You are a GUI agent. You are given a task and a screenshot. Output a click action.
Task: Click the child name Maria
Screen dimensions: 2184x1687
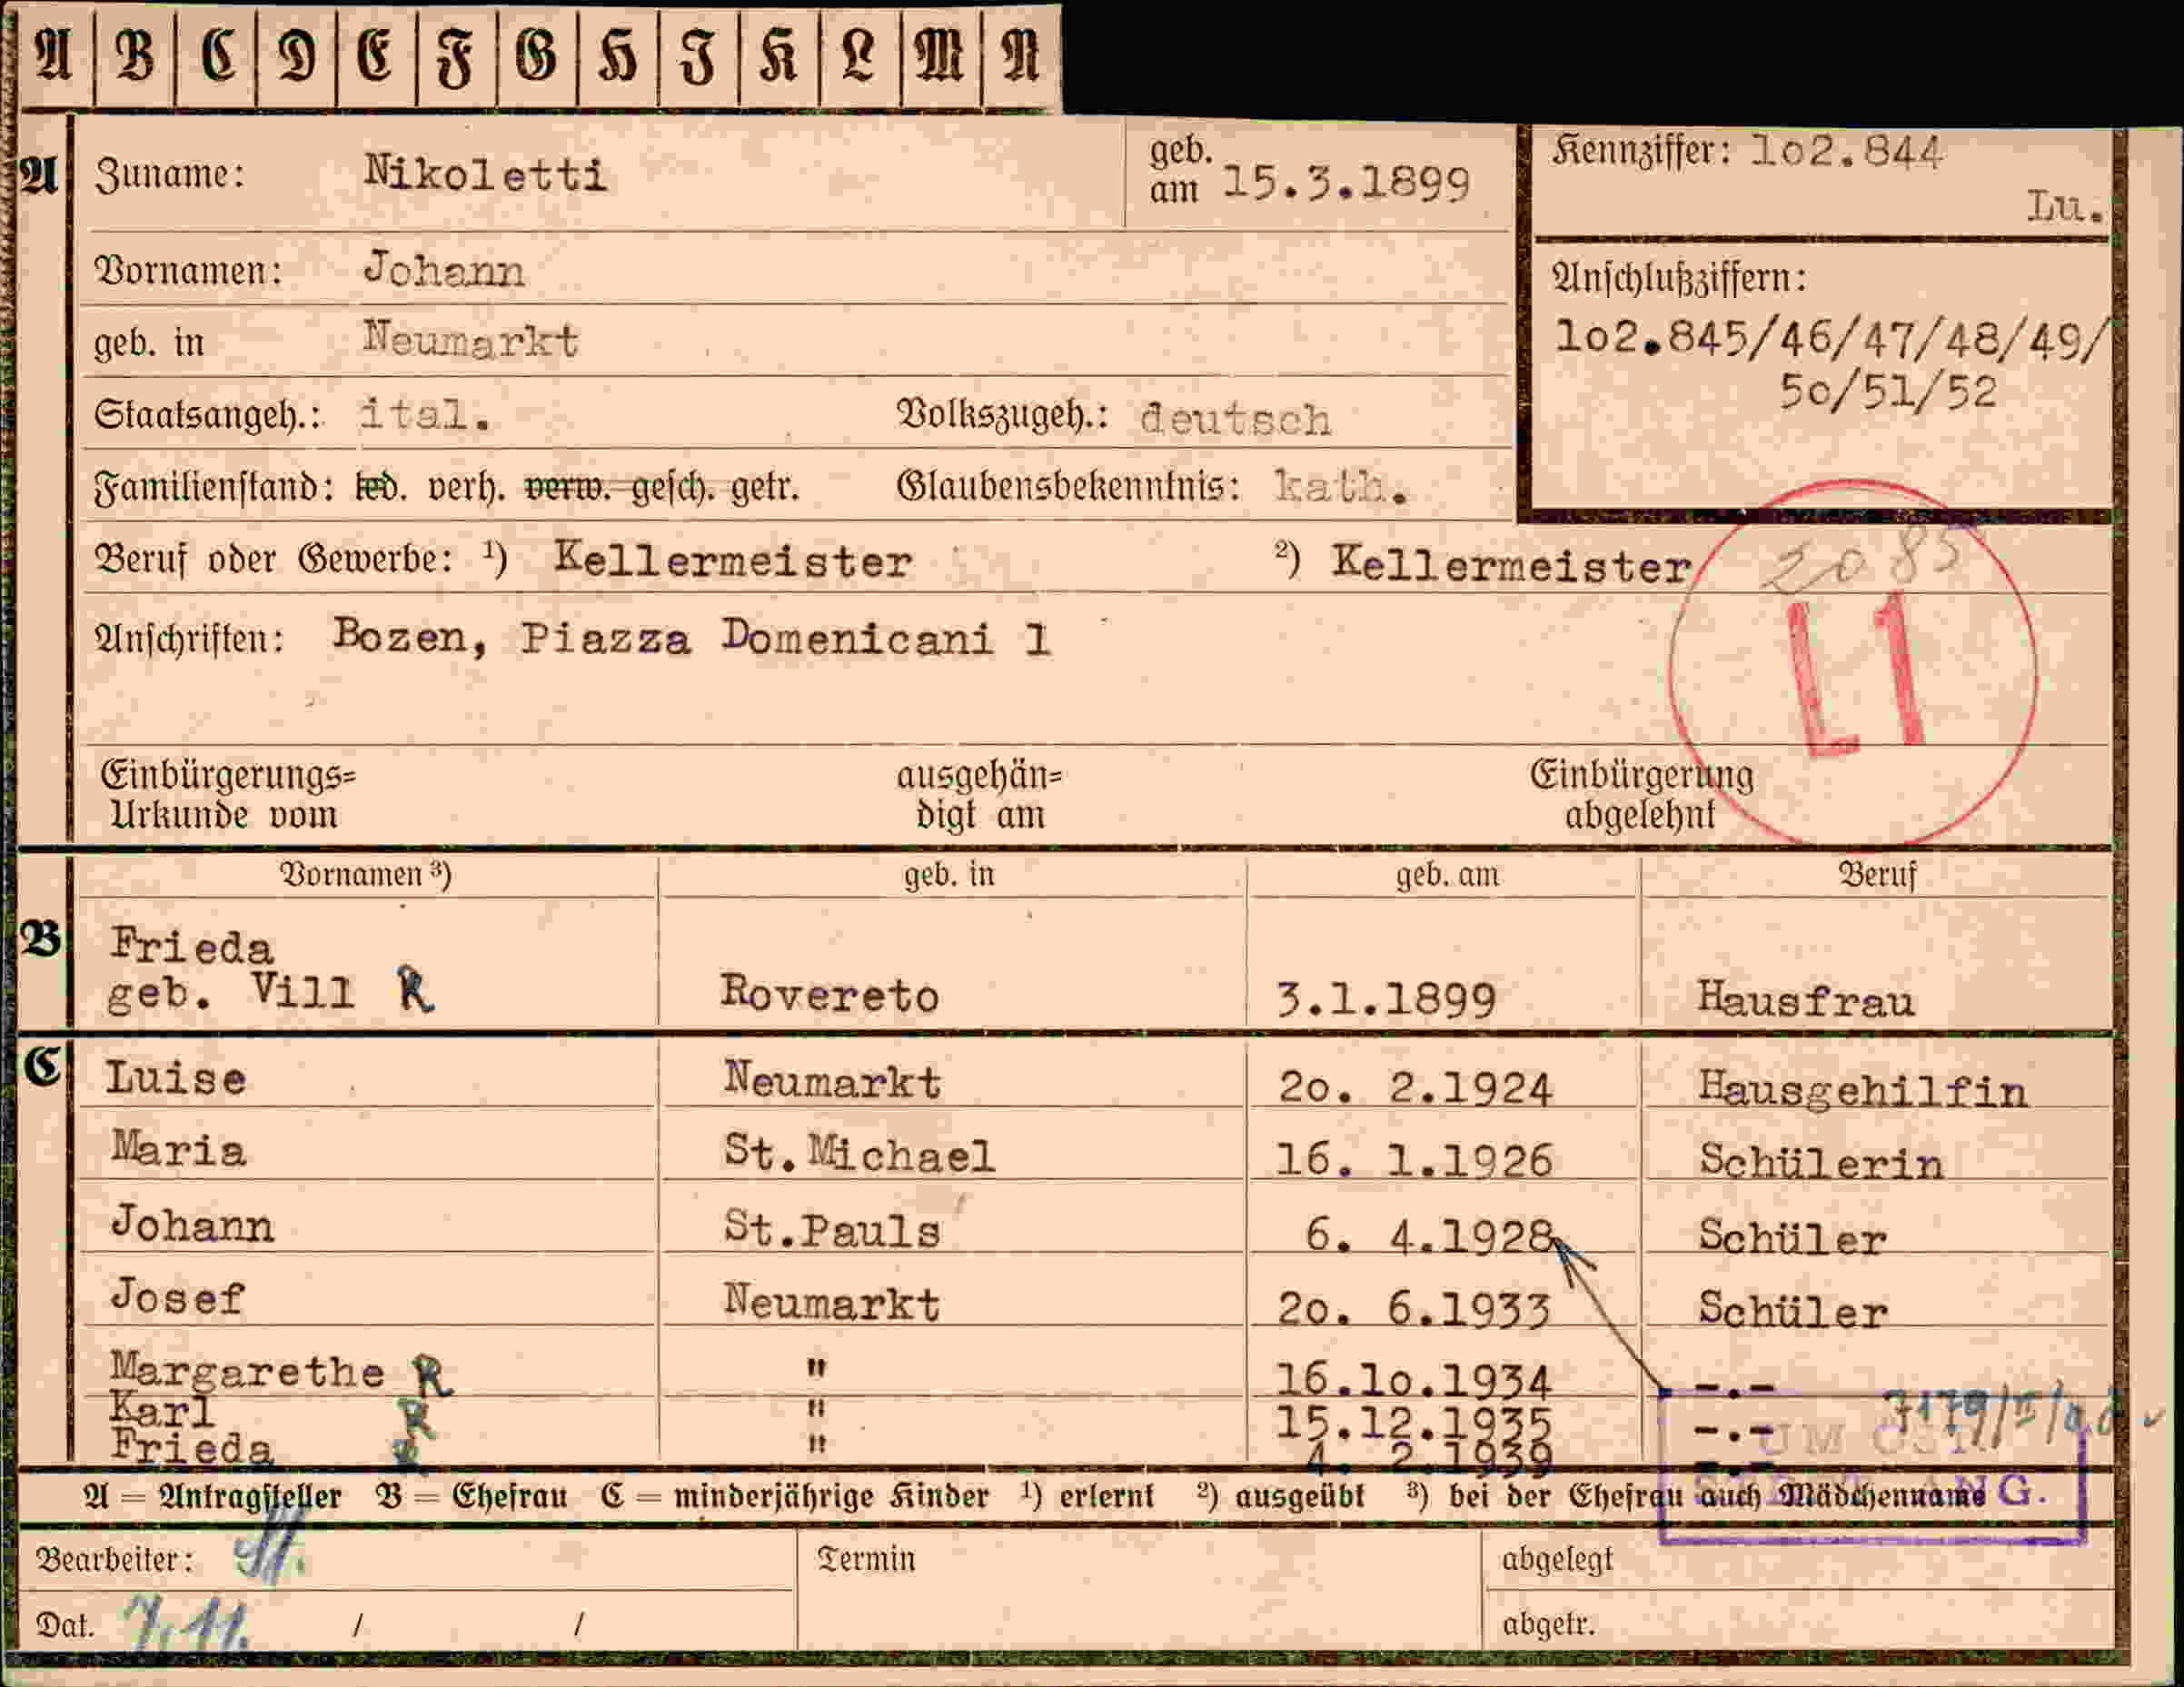coord(178,1150)
